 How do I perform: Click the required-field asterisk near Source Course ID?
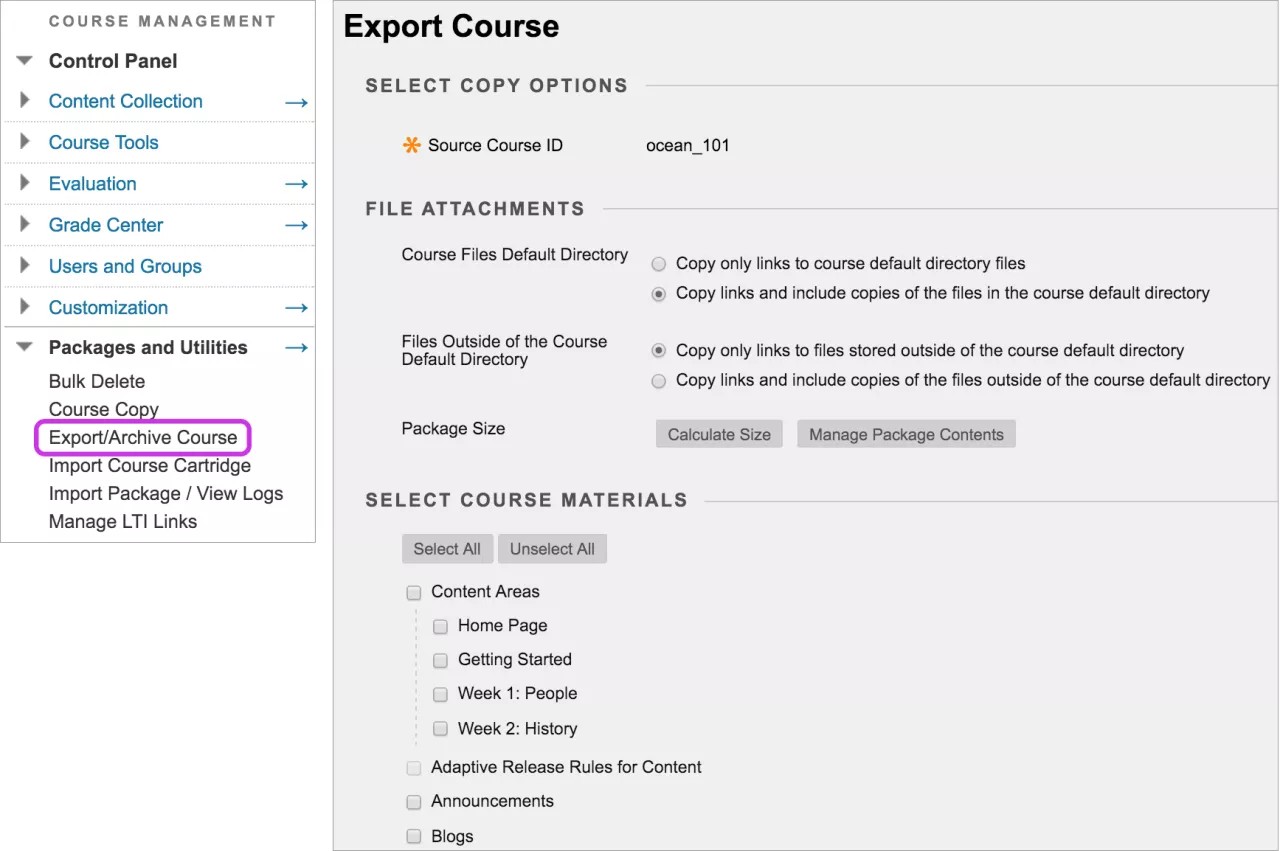click(x=410, y=144)
